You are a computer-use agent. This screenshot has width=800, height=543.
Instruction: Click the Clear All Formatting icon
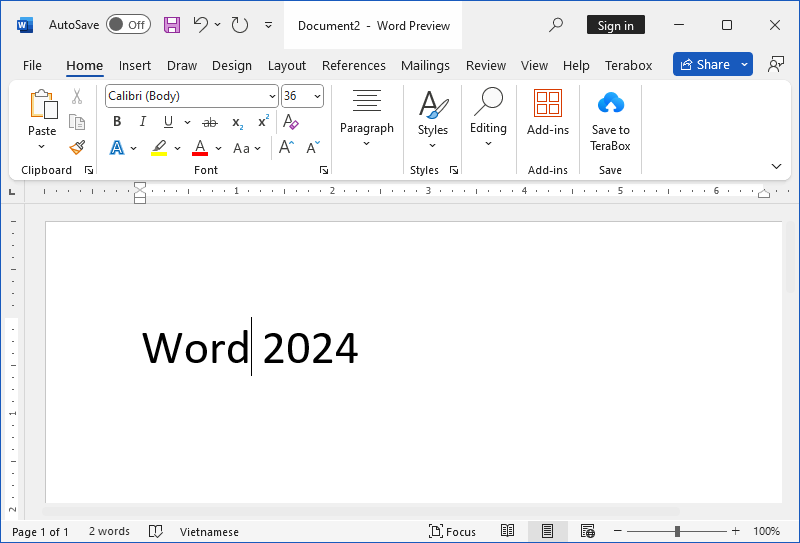(291, 122)
